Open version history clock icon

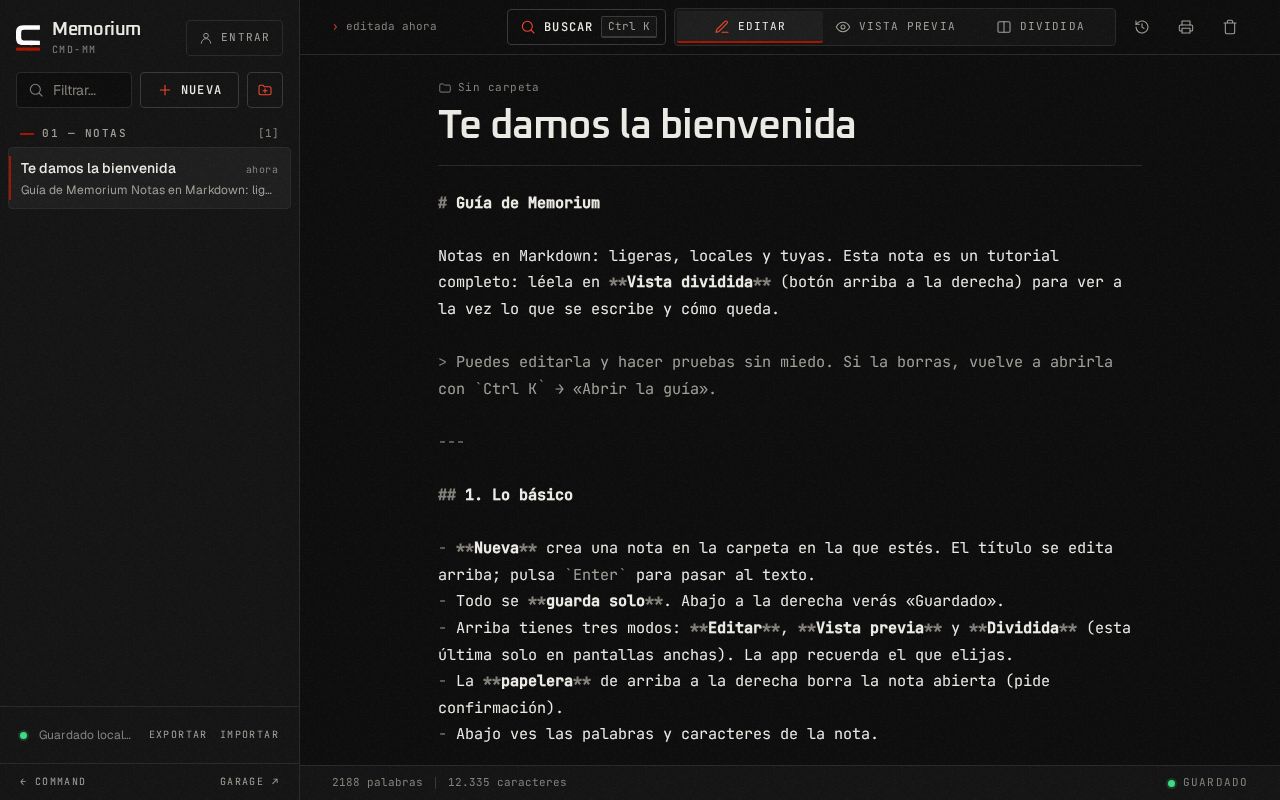(x=1142, y=27)
